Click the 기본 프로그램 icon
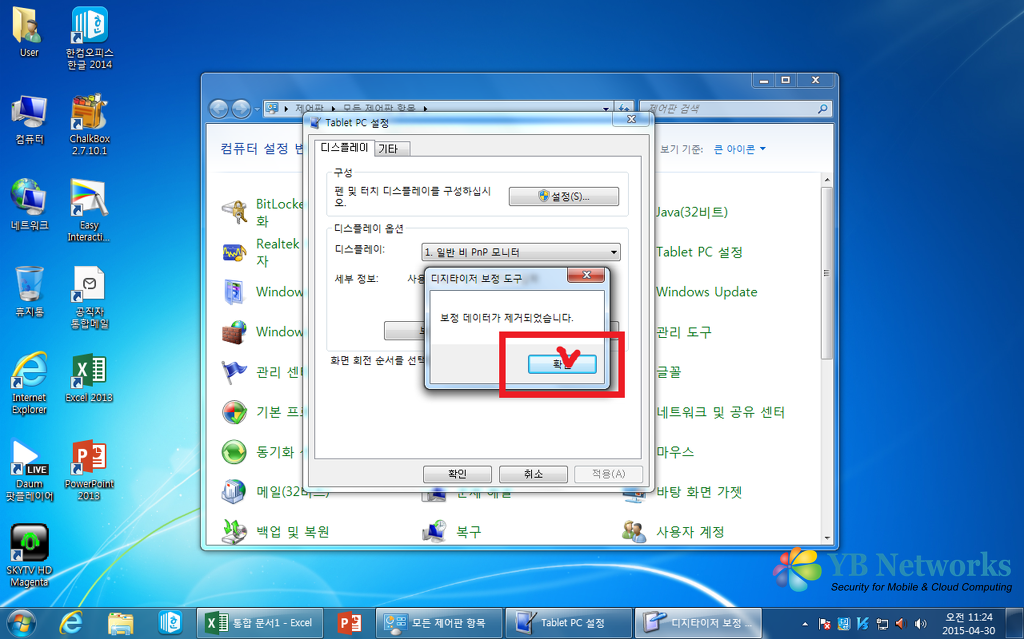This screenshot has height=639, width=1024. [x=234, y=412]
